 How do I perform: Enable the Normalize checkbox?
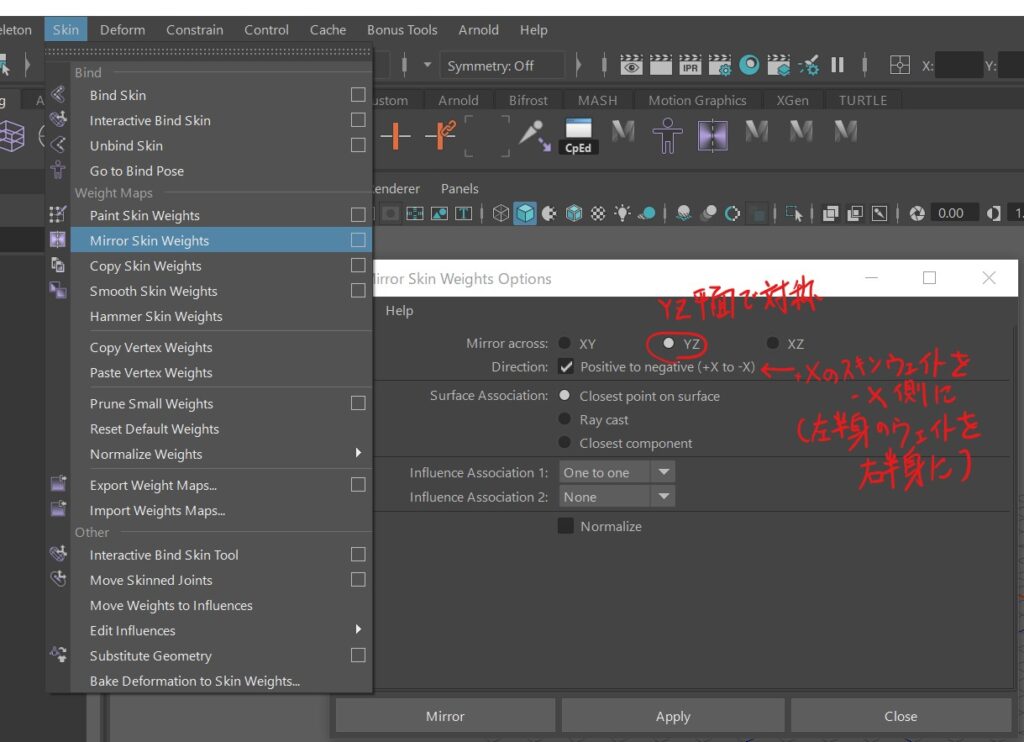(x=566, y=526)
